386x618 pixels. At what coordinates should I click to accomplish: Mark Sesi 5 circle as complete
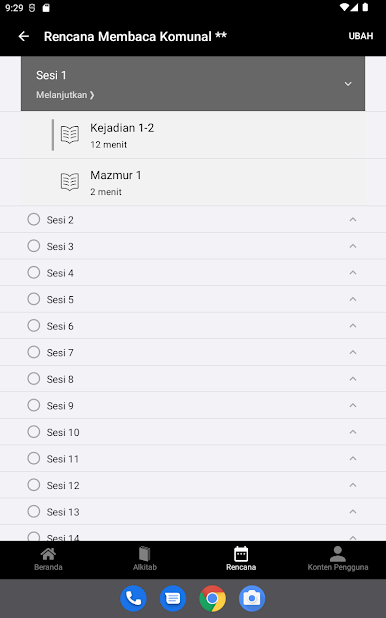[34, 299]
